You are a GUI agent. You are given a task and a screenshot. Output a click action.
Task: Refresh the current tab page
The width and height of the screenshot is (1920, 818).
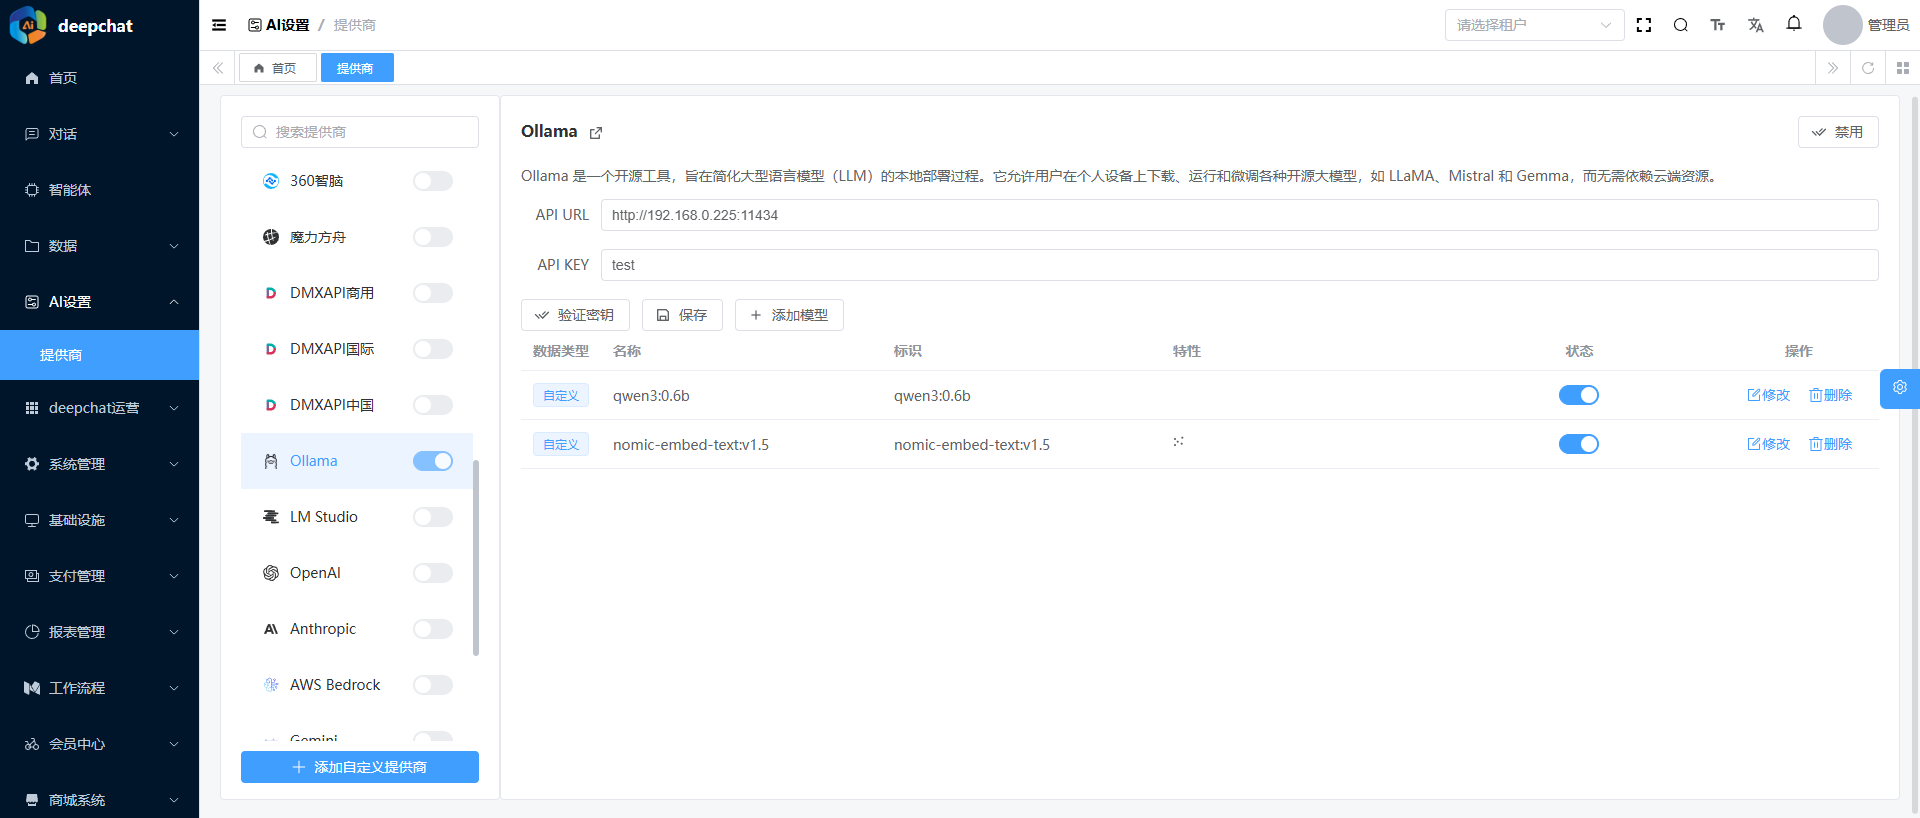pos(1868,68)
